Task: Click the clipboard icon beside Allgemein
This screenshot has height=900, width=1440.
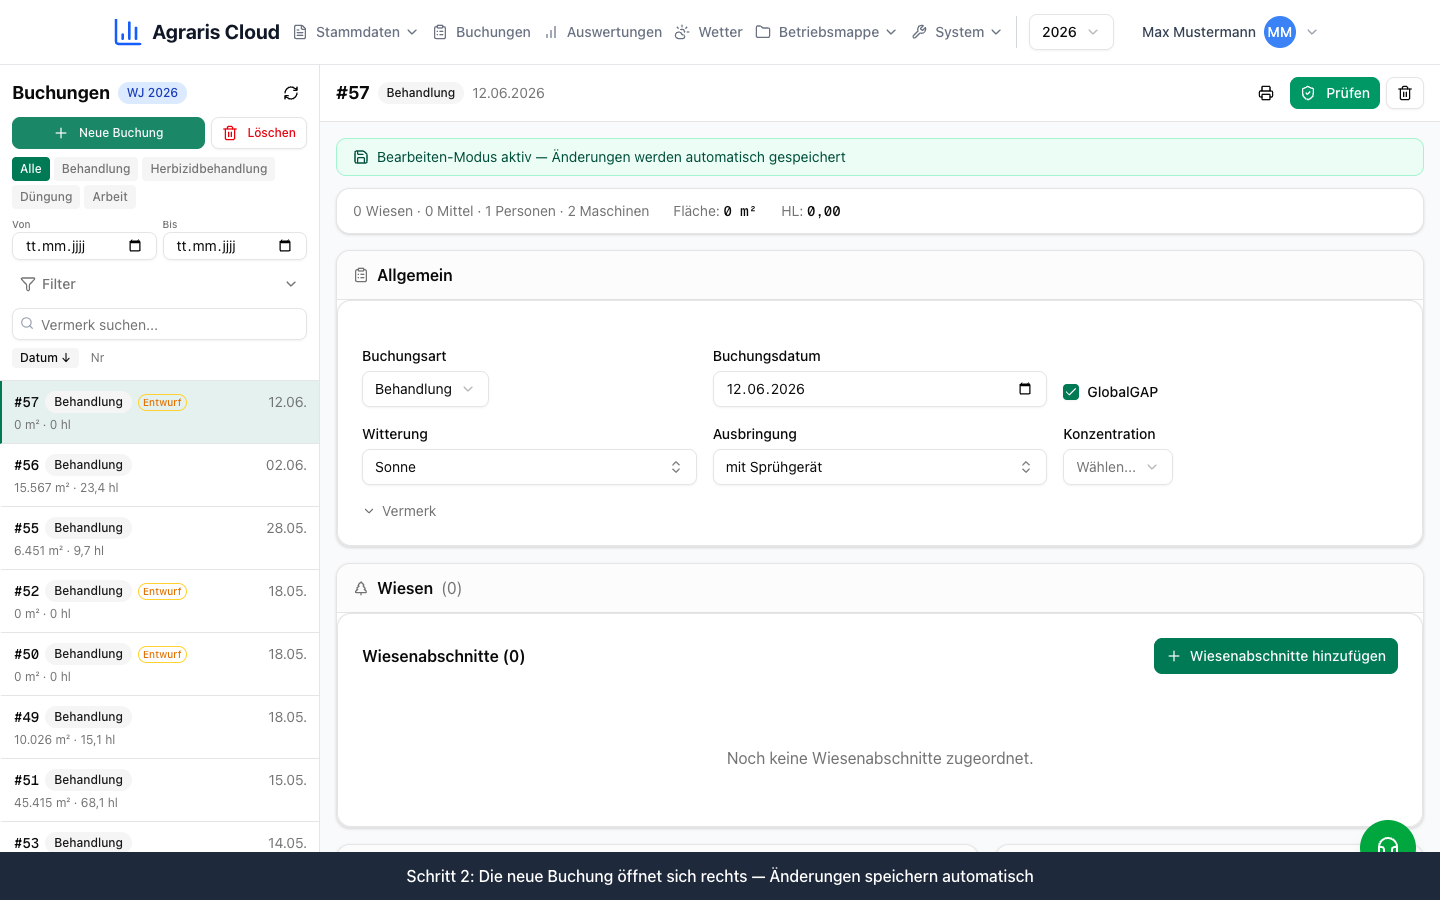Action: tap(361, 275)
